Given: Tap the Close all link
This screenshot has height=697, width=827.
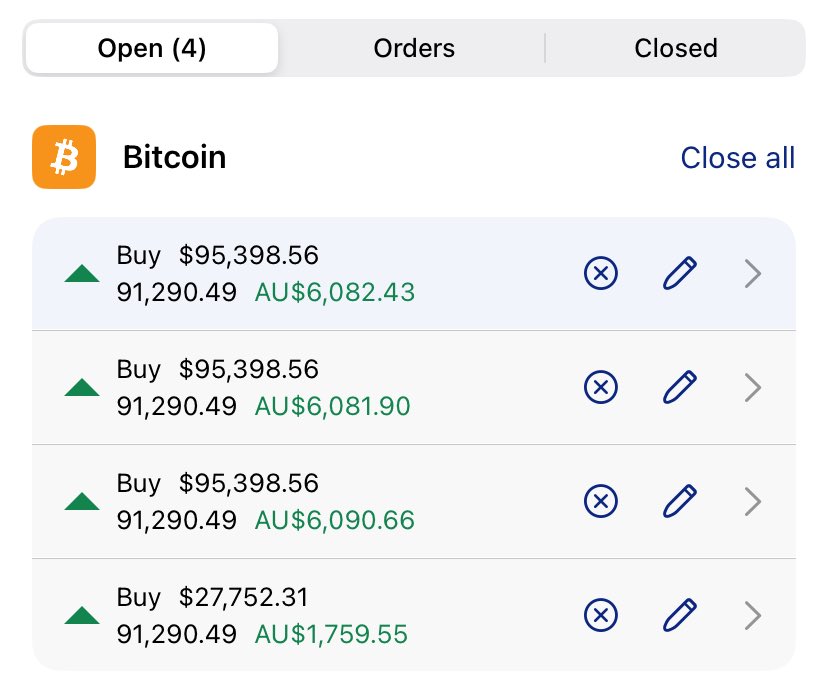Looking at the screenshot, I should 737,158.
